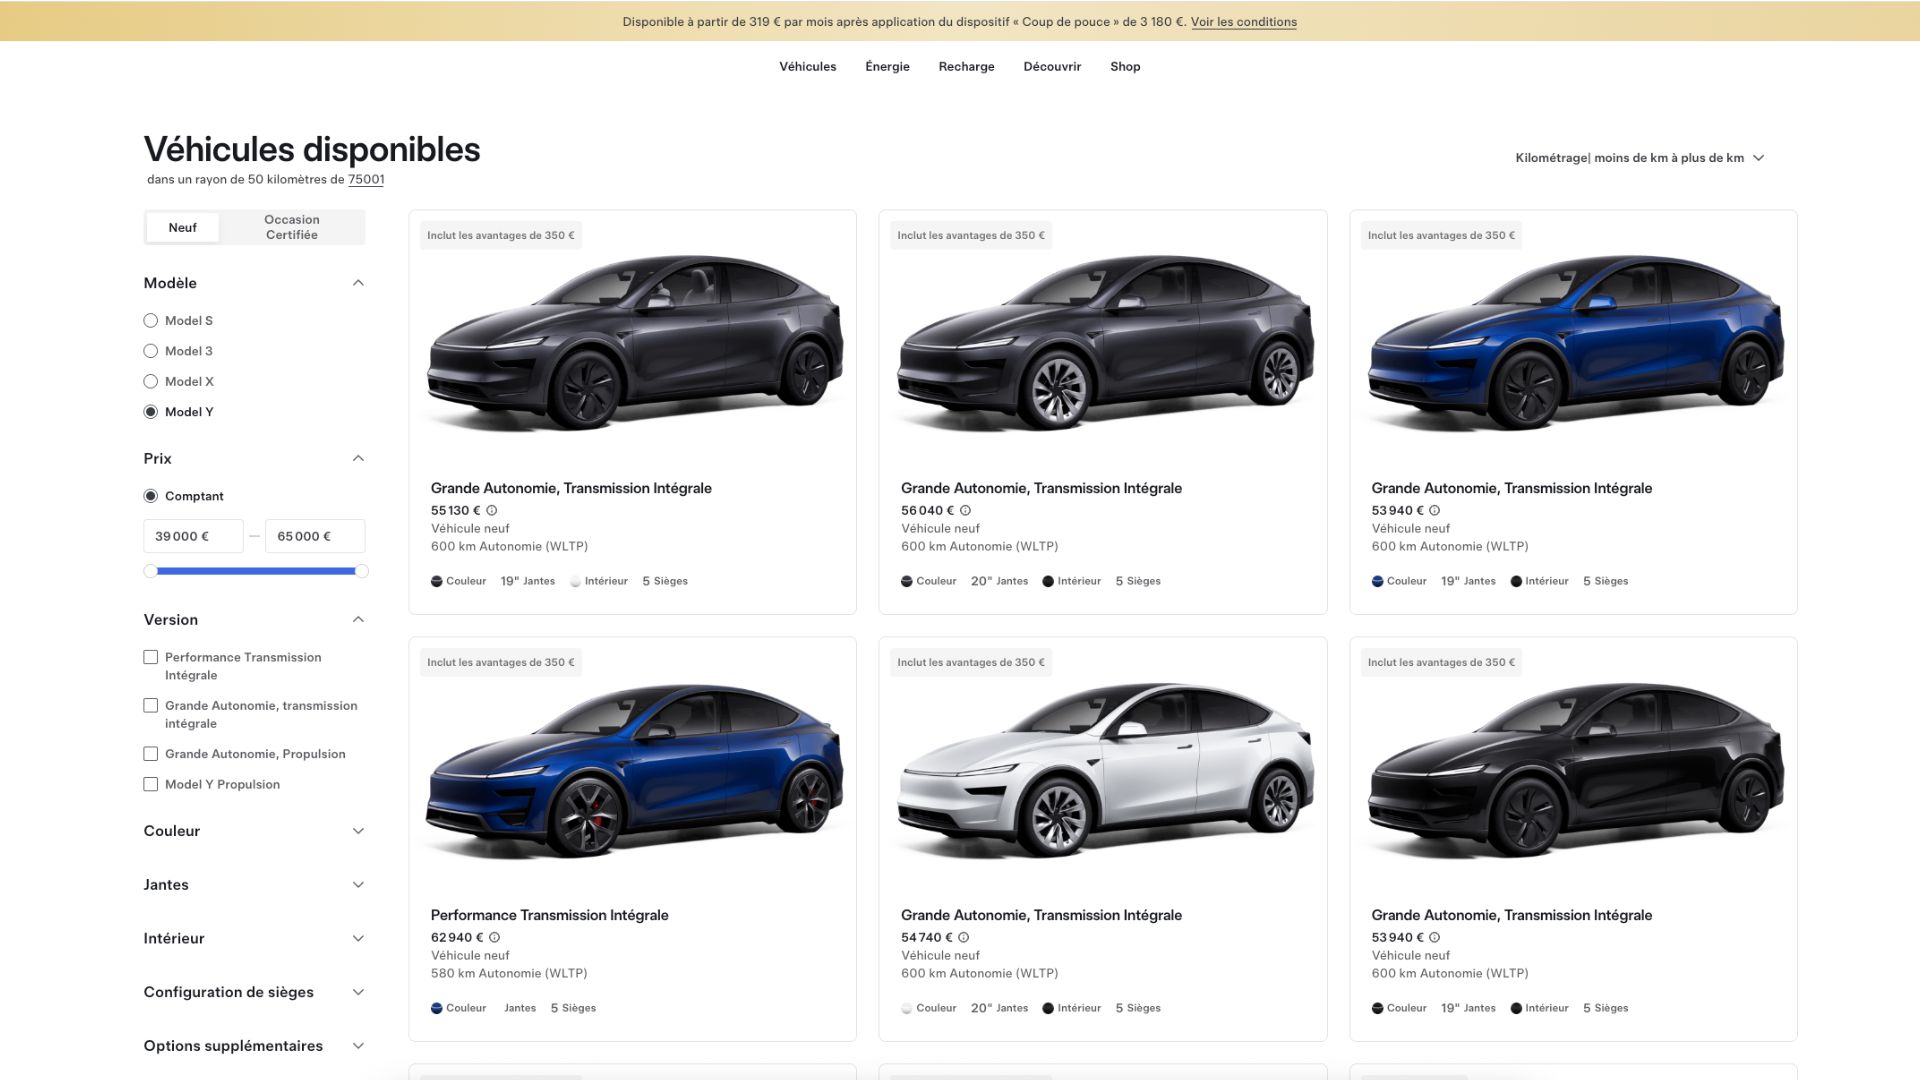
Task: Click info icon next to 55 130 € price
Action: (491, 510)
